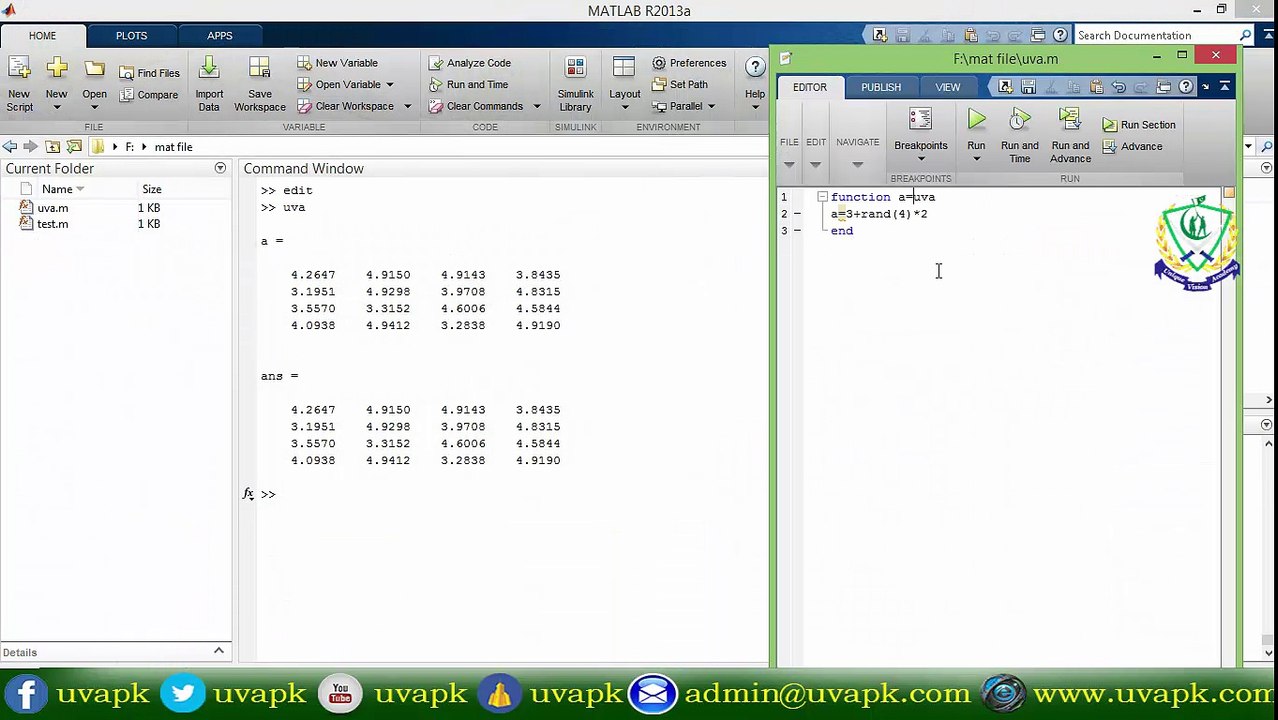Image resolution: width=1278 pixels, height=720 pixels.
Task: Open the Help icon in HOME toolstrip
Action: point(755,67)
